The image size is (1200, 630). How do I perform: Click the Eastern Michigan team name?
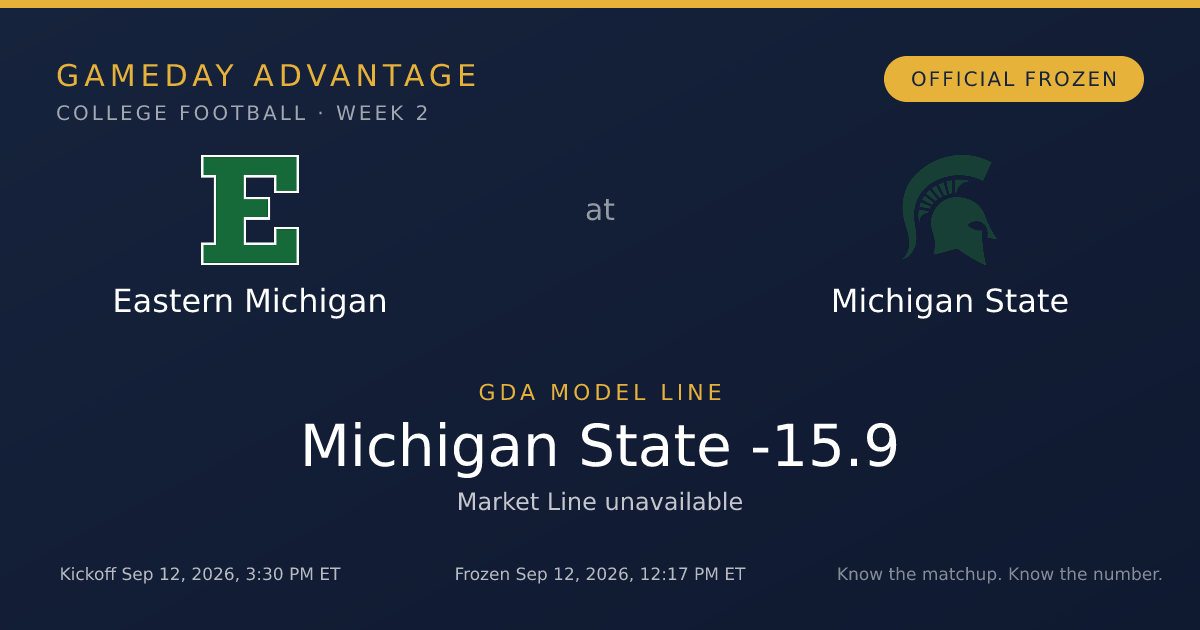250,301
